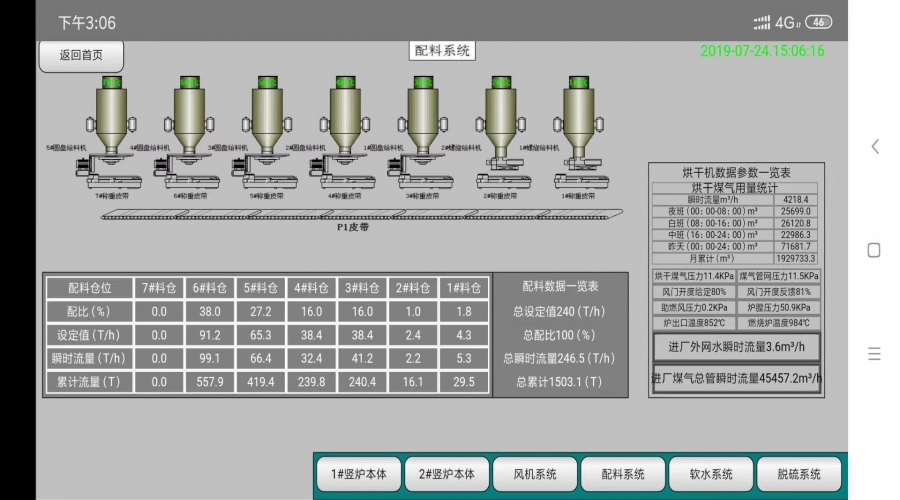
Task: Open the 软水系统 tab
Action: 710,473
